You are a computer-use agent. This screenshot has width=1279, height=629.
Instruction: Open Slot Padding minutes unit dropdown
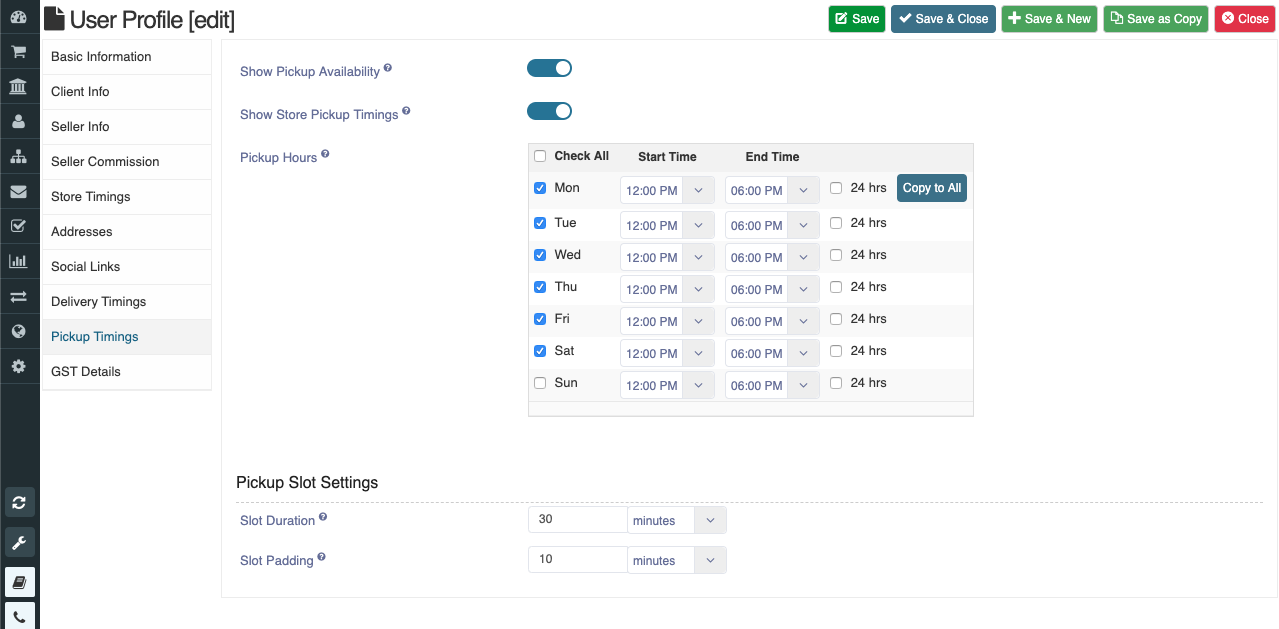point(677,560)
